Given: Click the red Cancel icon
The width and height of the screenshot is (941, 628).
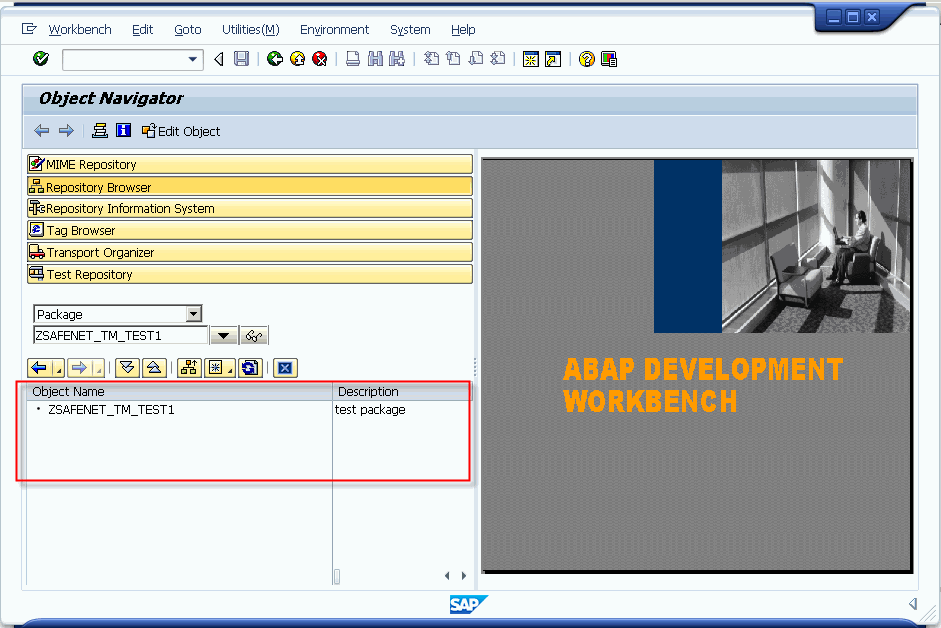Looking at the screenshot, I should tap(320, 59).
